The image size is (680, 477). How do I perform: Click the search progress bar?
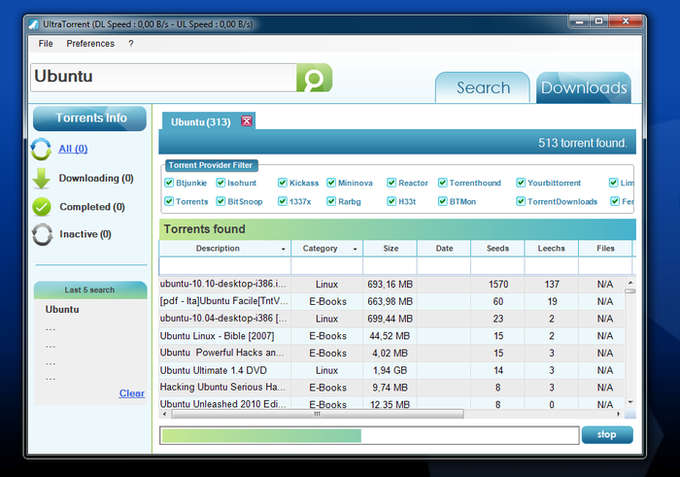[369, 435]
